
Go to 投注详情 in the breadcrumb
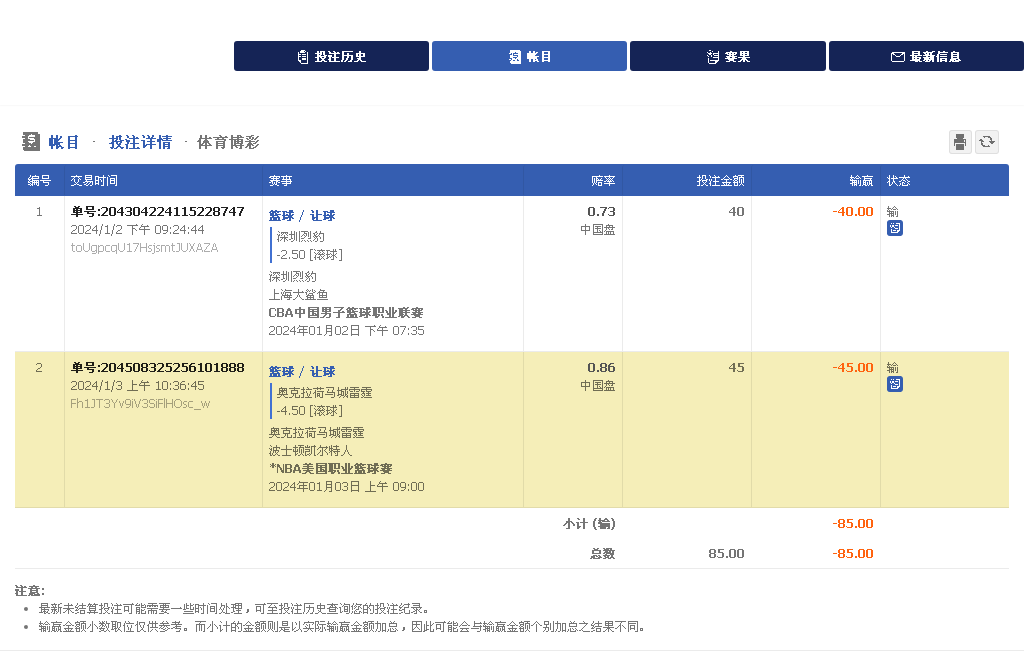click(x=140, y=142)
